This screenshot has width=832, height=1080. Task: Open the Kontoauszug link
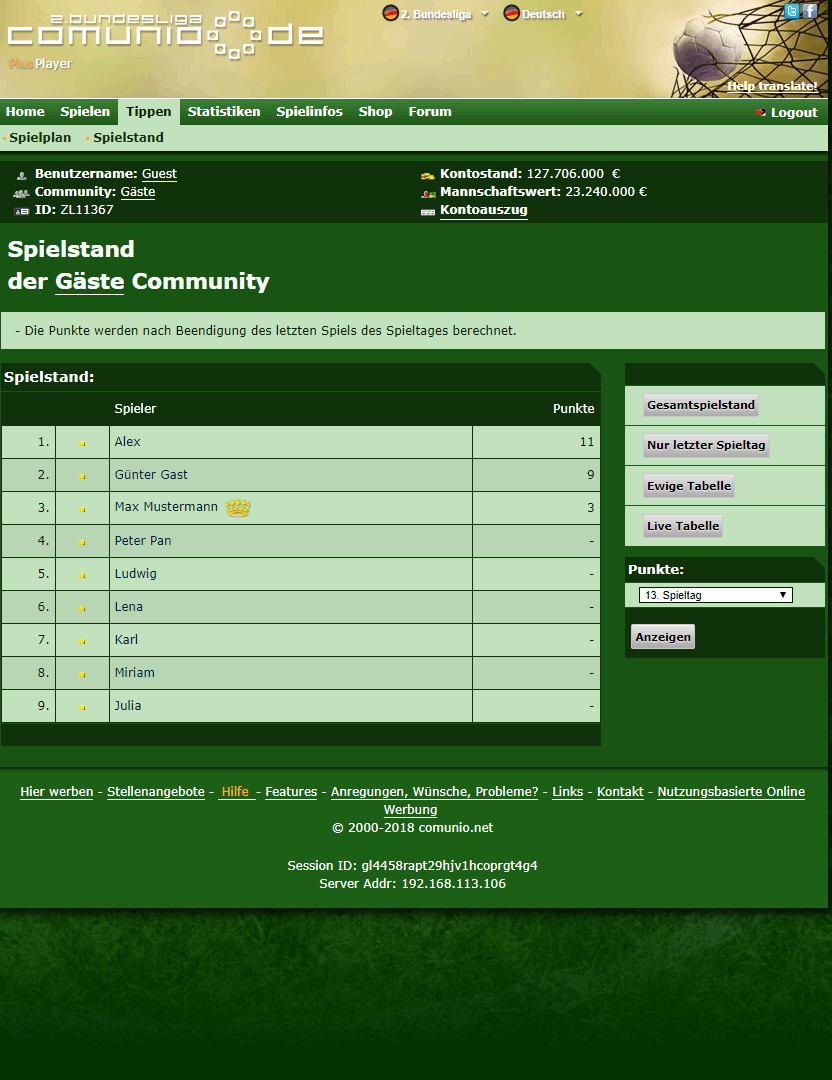coord(483,210)
